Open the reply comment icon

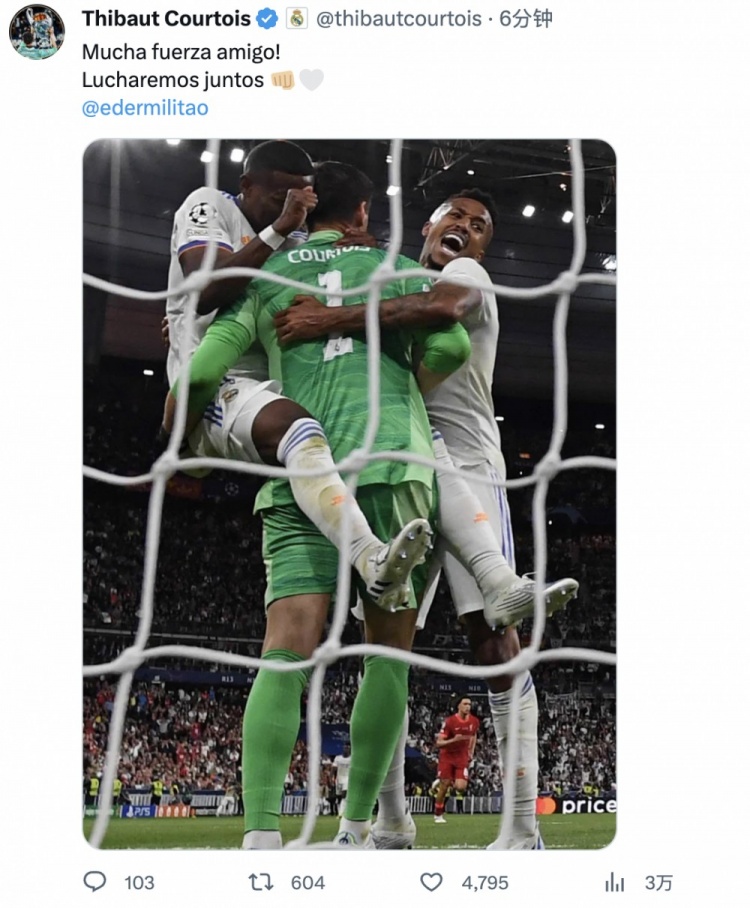point(95,882)
